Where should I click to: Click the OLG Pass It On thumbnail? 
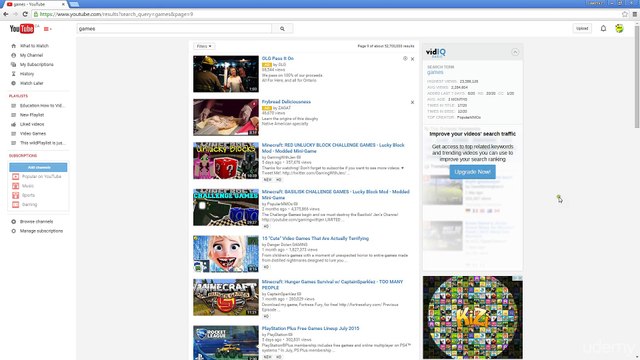point(226,74)
